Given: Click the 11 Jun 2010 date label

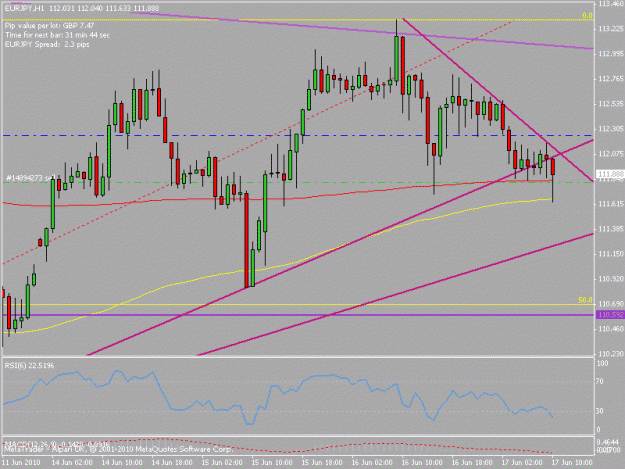Looking at the screenshot, I should [x=21, y=463].
